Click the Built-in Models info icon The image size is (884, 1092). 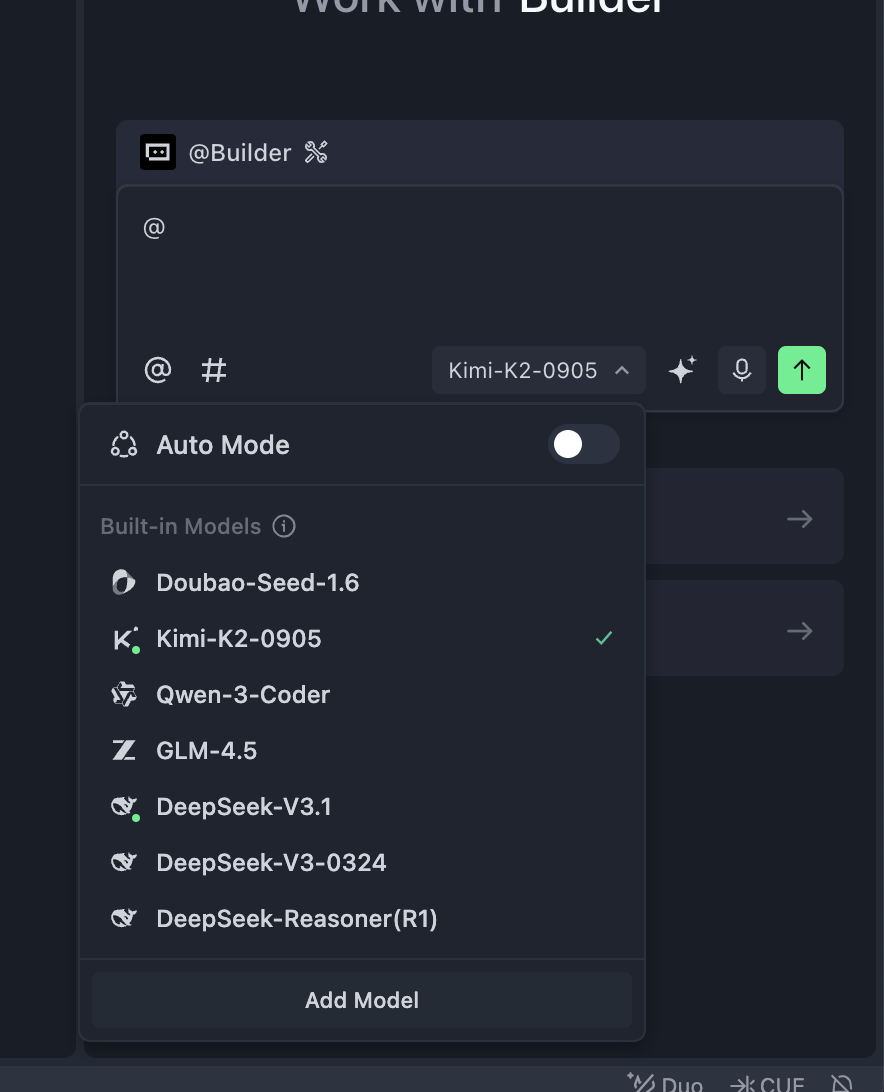pos(284,526)
